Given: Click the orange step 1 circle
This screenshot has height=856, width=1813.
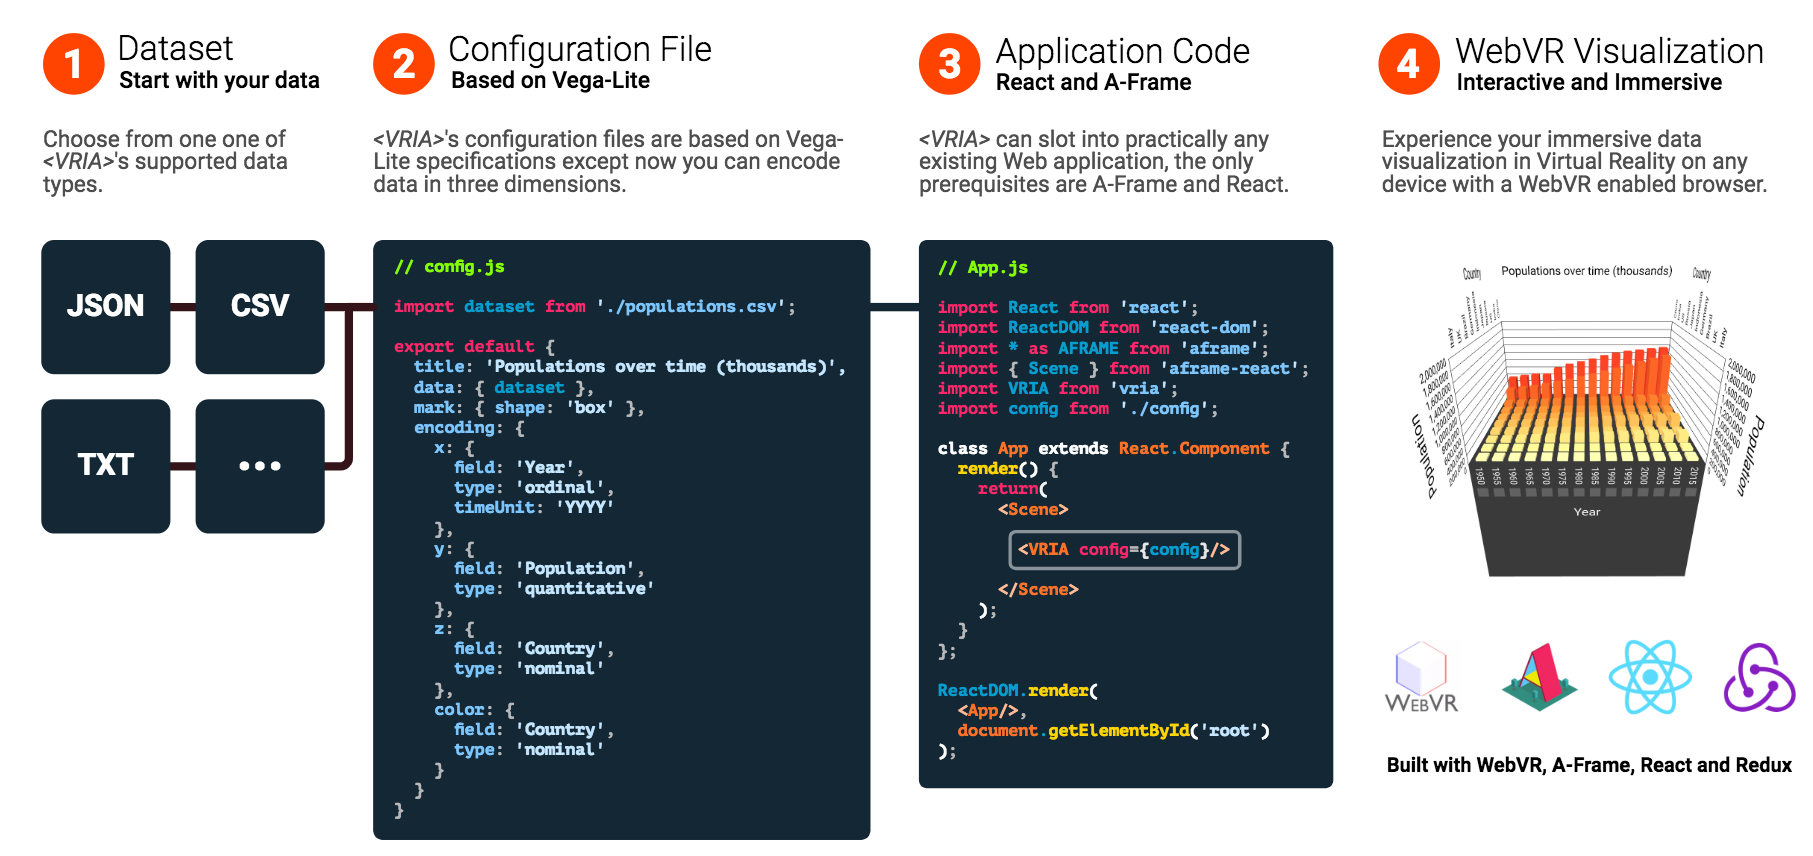Looking at the screenshot, I should pos(73,64).
